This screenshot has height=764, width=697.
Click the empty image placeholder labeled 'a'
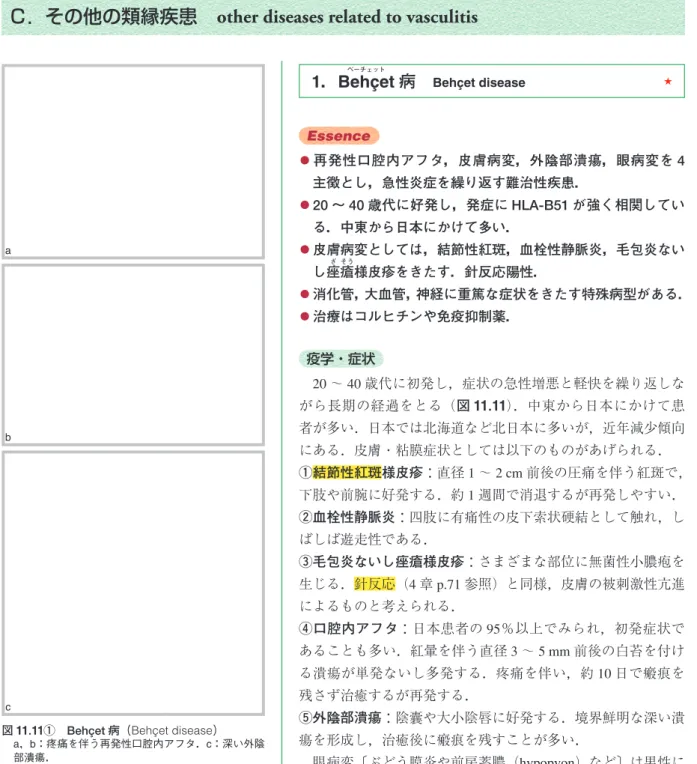click(134, 161)
